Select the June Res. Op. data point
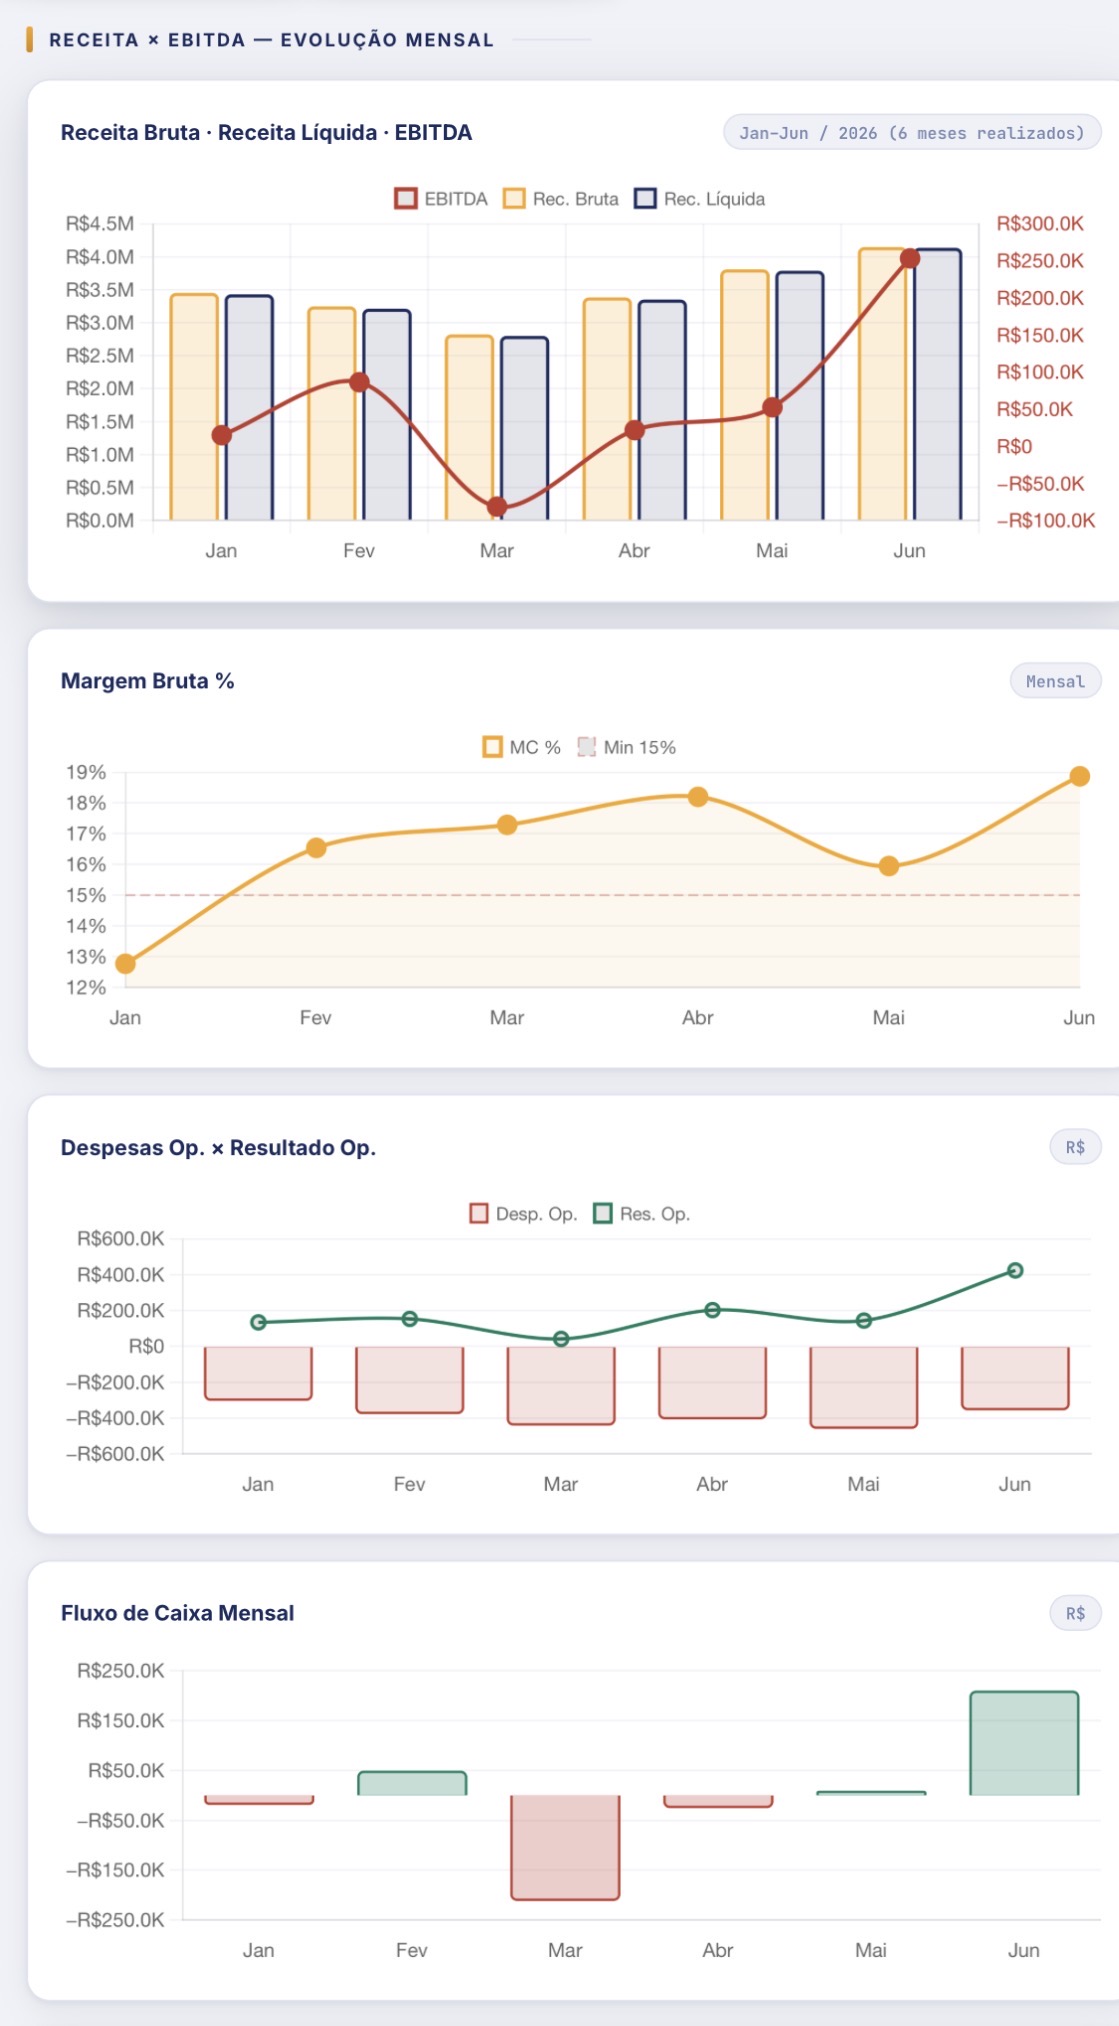Screen dimensions: 1119x2026 [x=1015, y=1271]
